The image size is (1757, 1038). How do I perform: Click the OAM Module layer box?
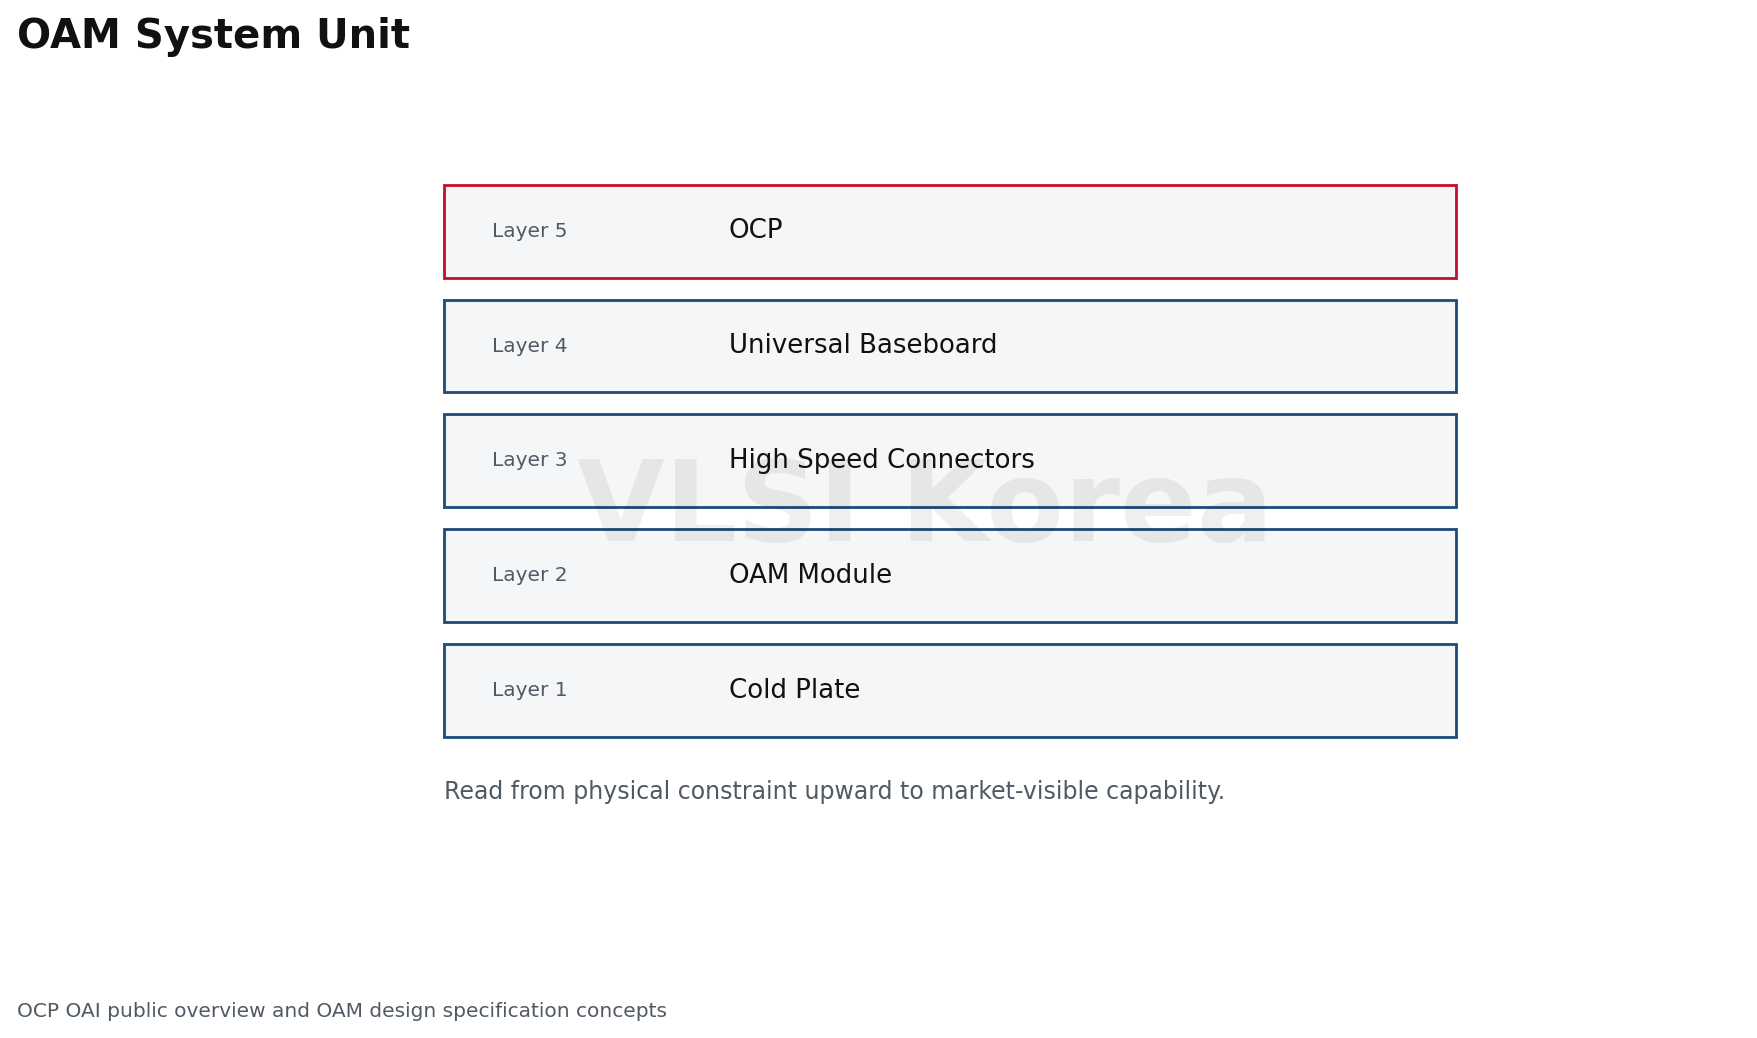950,576
